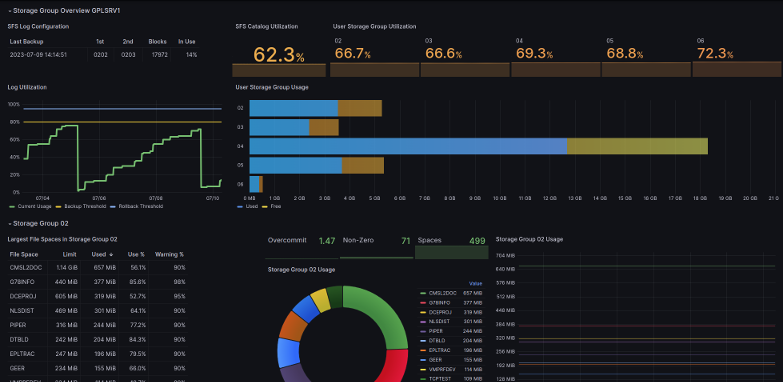Select VMPRFDEV entry in pie chart legend
This screenshot has width=783, height=382.
click(x=441, y=369)
